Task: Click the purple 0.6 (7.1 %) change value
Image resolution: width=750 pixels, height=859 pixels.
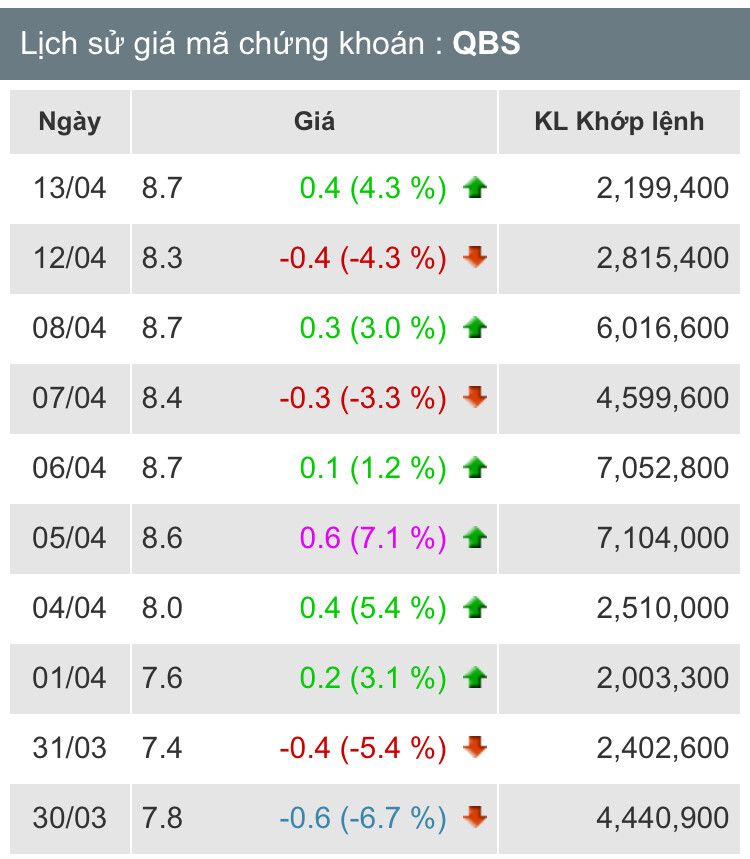Action: [373, 538]
